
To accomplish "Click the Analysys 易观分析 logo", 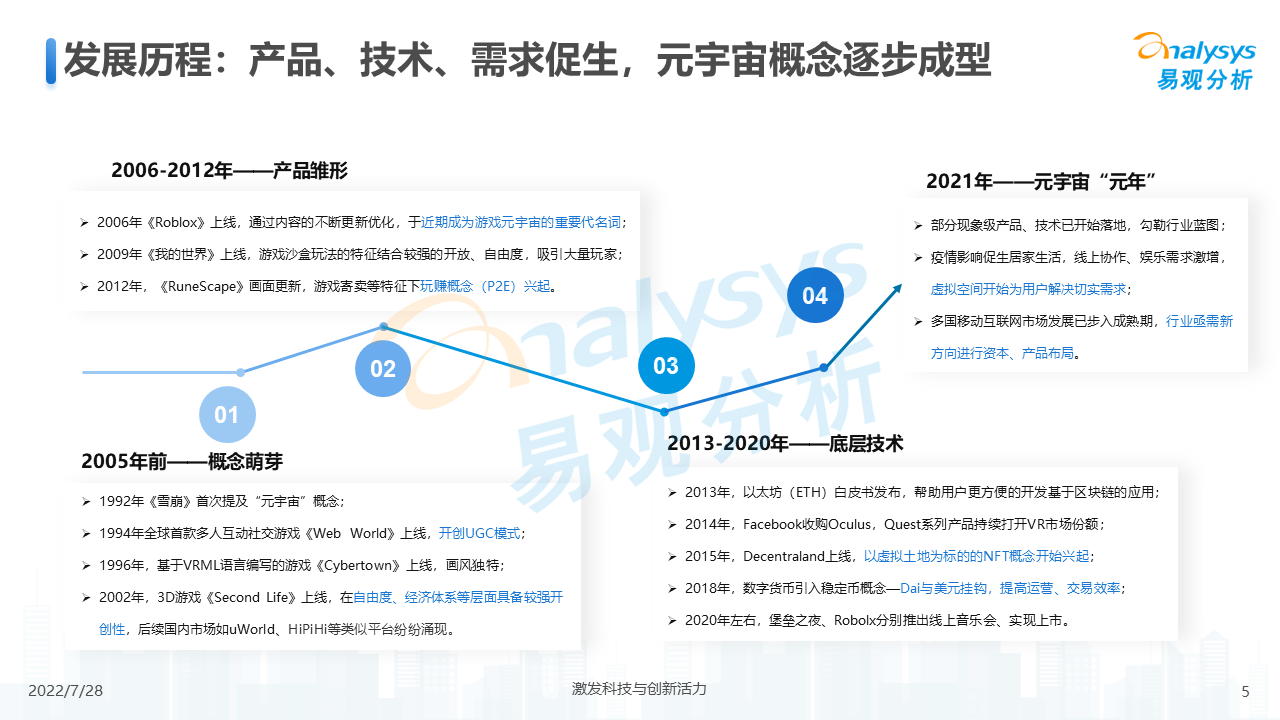I will point(1194,62).
